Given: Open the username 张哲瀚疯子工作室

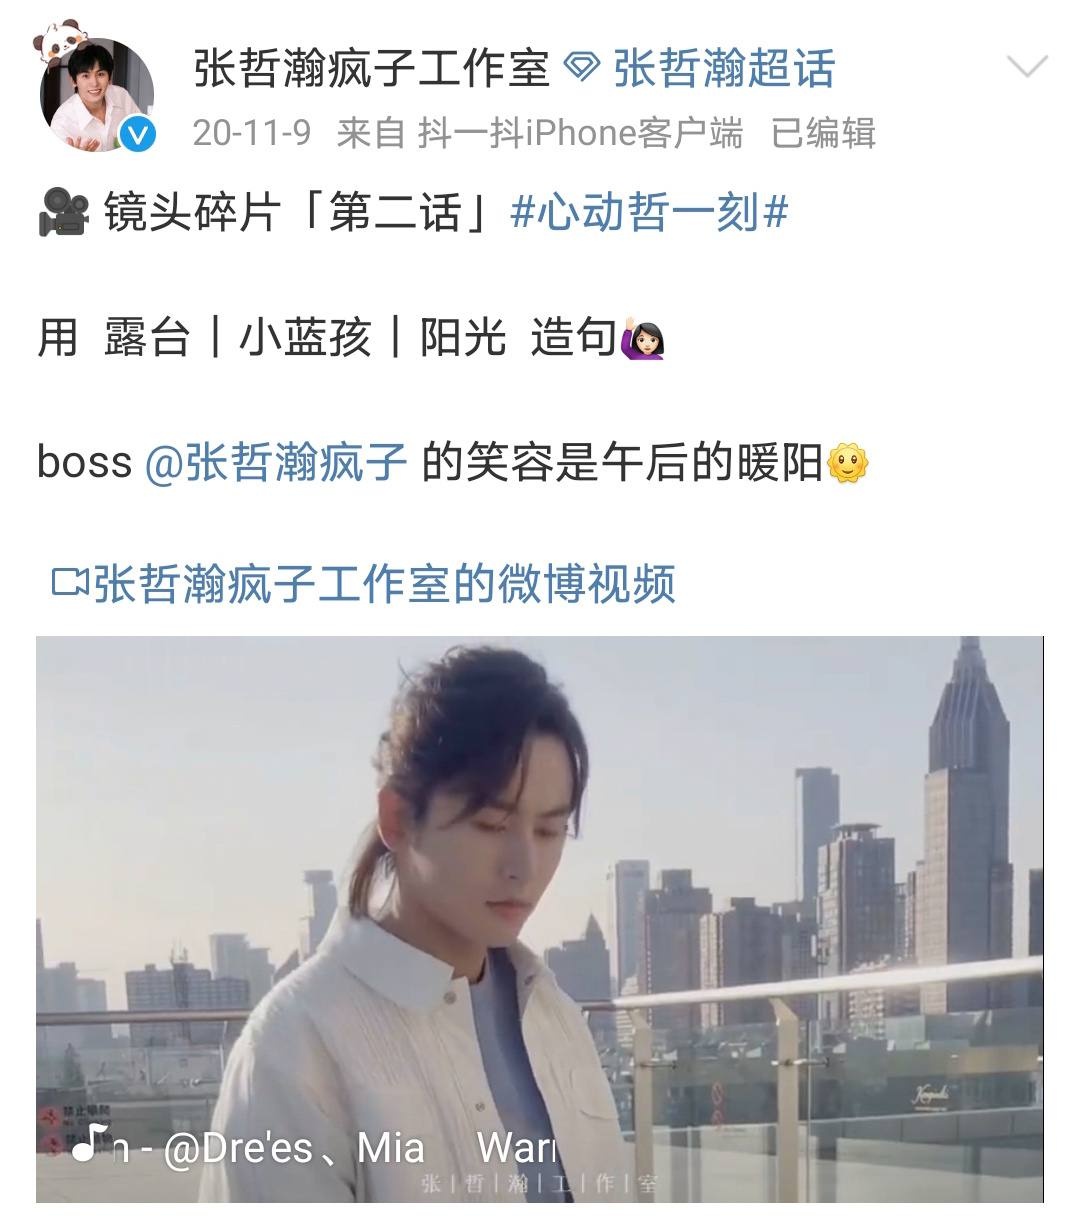Looking at the screenshot, I should coord(371,69).
